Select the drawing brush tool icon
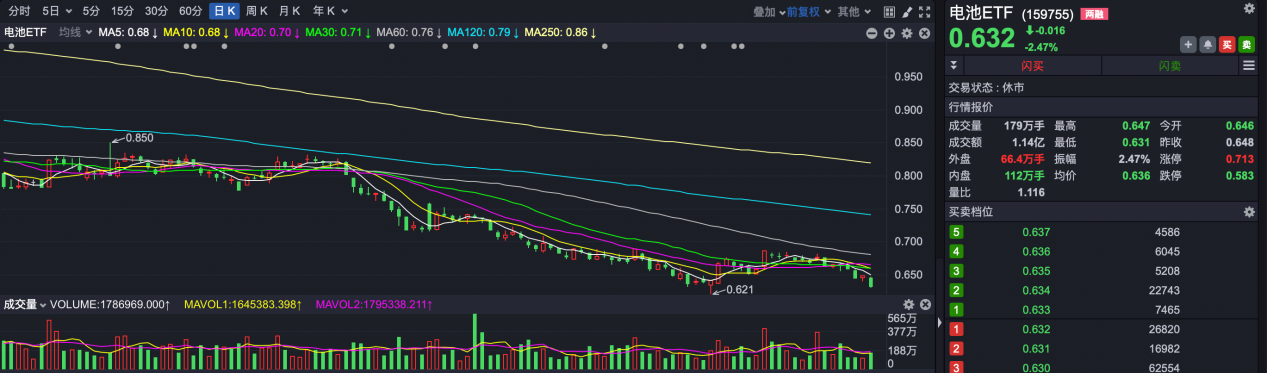The height and width of the screenshot is (373, 1267). pos(905,12)
